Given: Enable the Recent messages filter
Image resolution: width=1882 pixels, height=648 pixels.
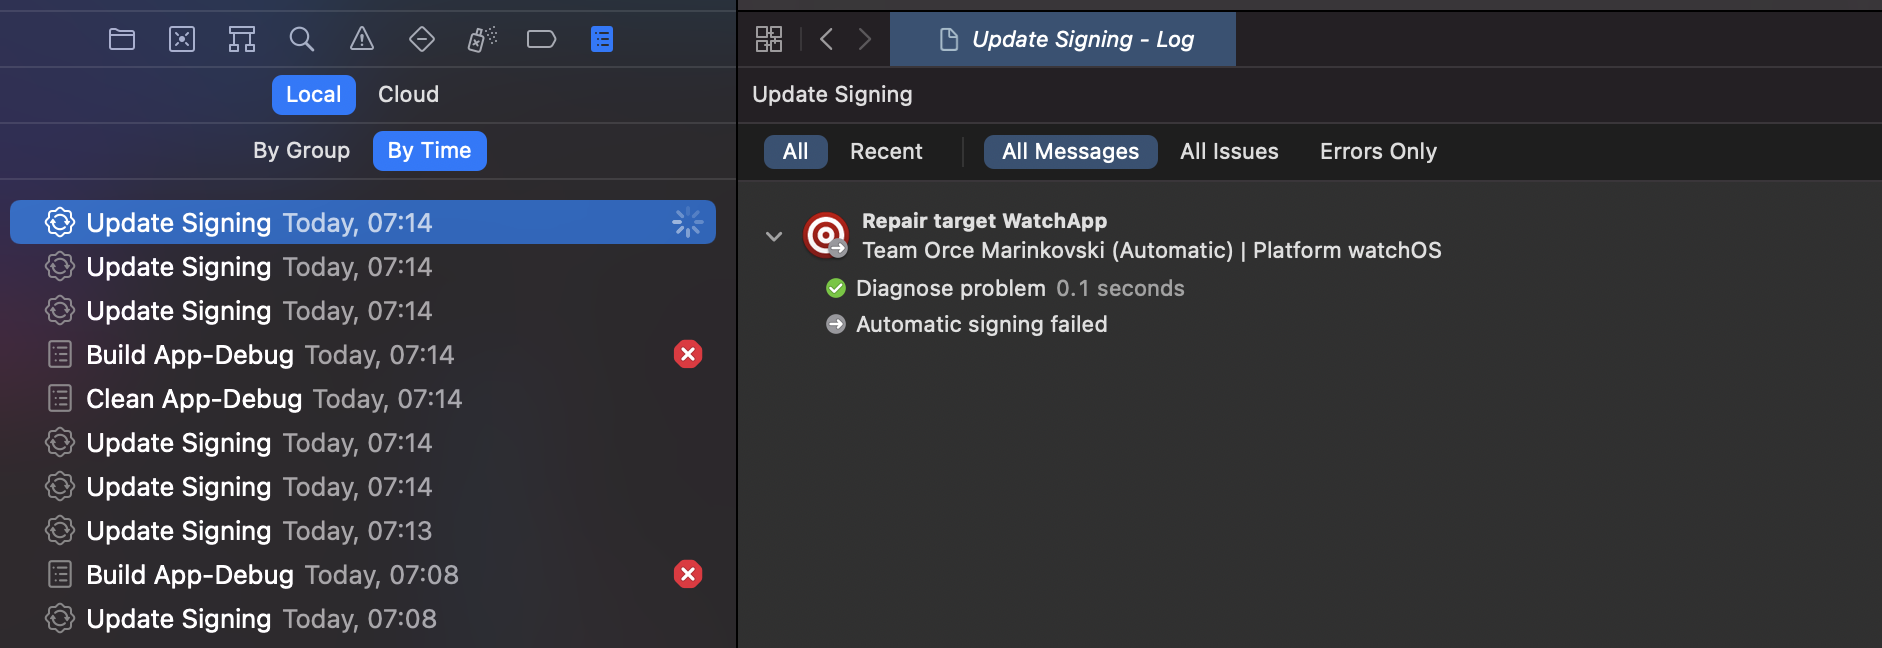Looking at the screenshot, I should click(886, 151).
